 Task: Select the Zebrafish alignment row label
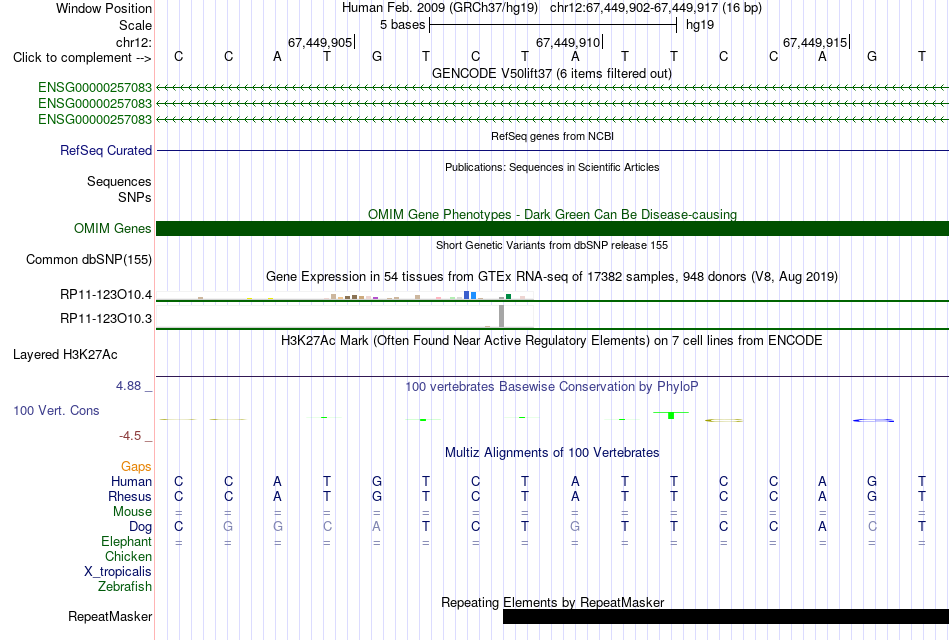[125, 587]
